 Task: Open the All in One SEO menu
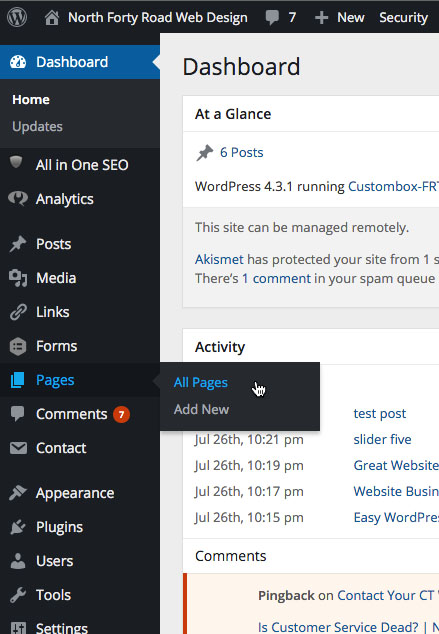(80, 165)
